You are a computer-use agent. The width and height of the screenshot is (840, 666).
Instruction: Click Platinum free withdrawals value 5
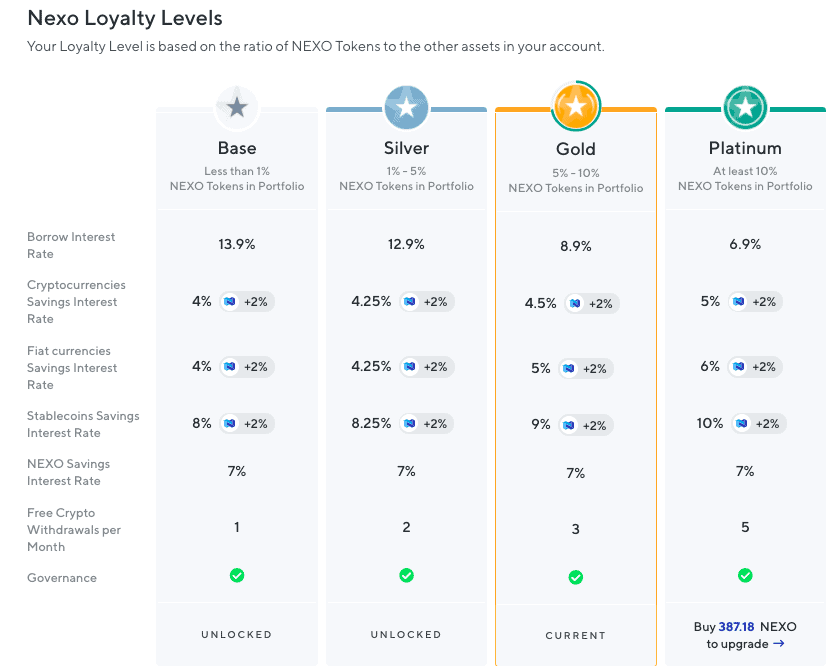745,527
